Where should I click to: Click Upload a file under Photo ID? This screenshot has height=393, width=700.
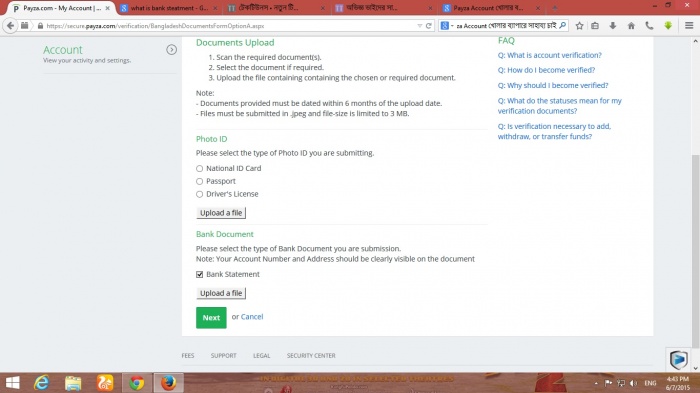pyautogui.click(x=221, y=213)
